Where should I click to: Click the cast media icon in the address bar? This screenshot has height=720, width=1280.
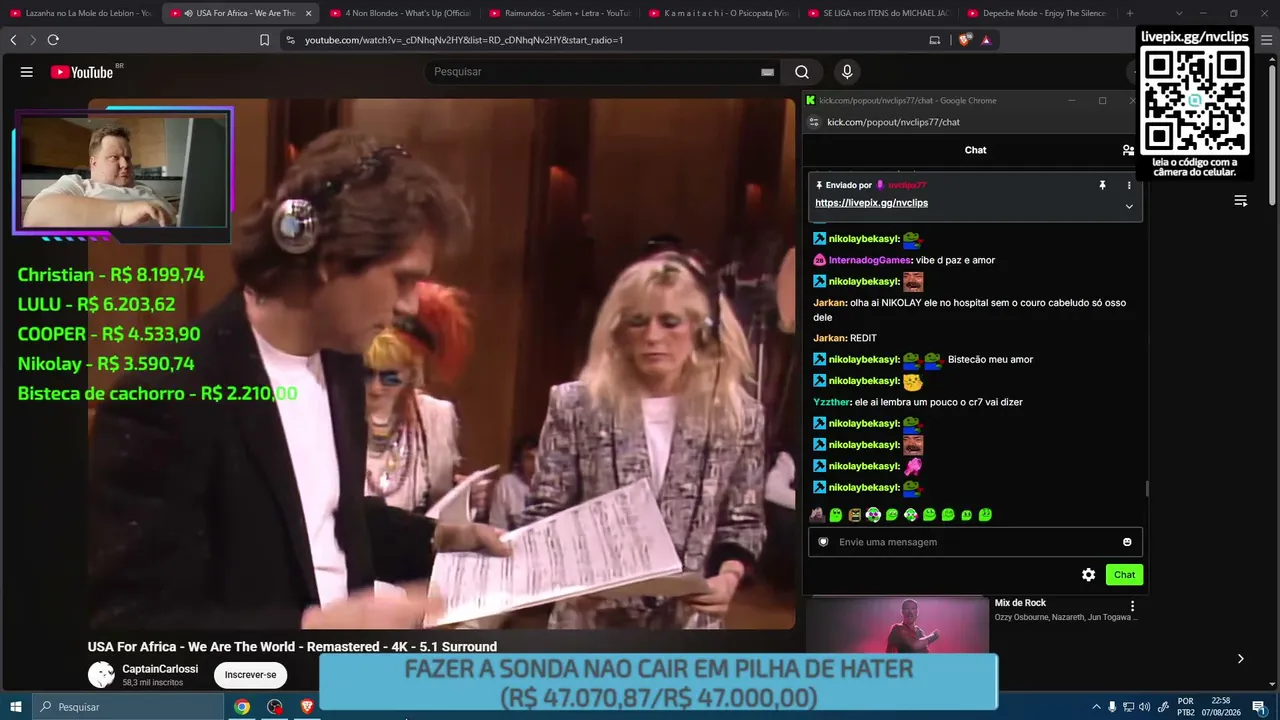(935, 40)
